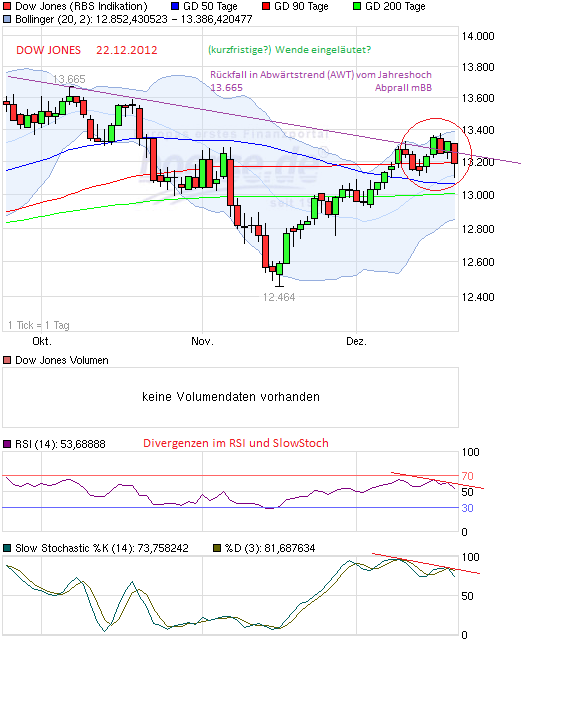Select the 'Dow Jones (RBS Indikation)' legend label
Screen dimensions: 582x728
pyautogui.click(x=81, y=6)
